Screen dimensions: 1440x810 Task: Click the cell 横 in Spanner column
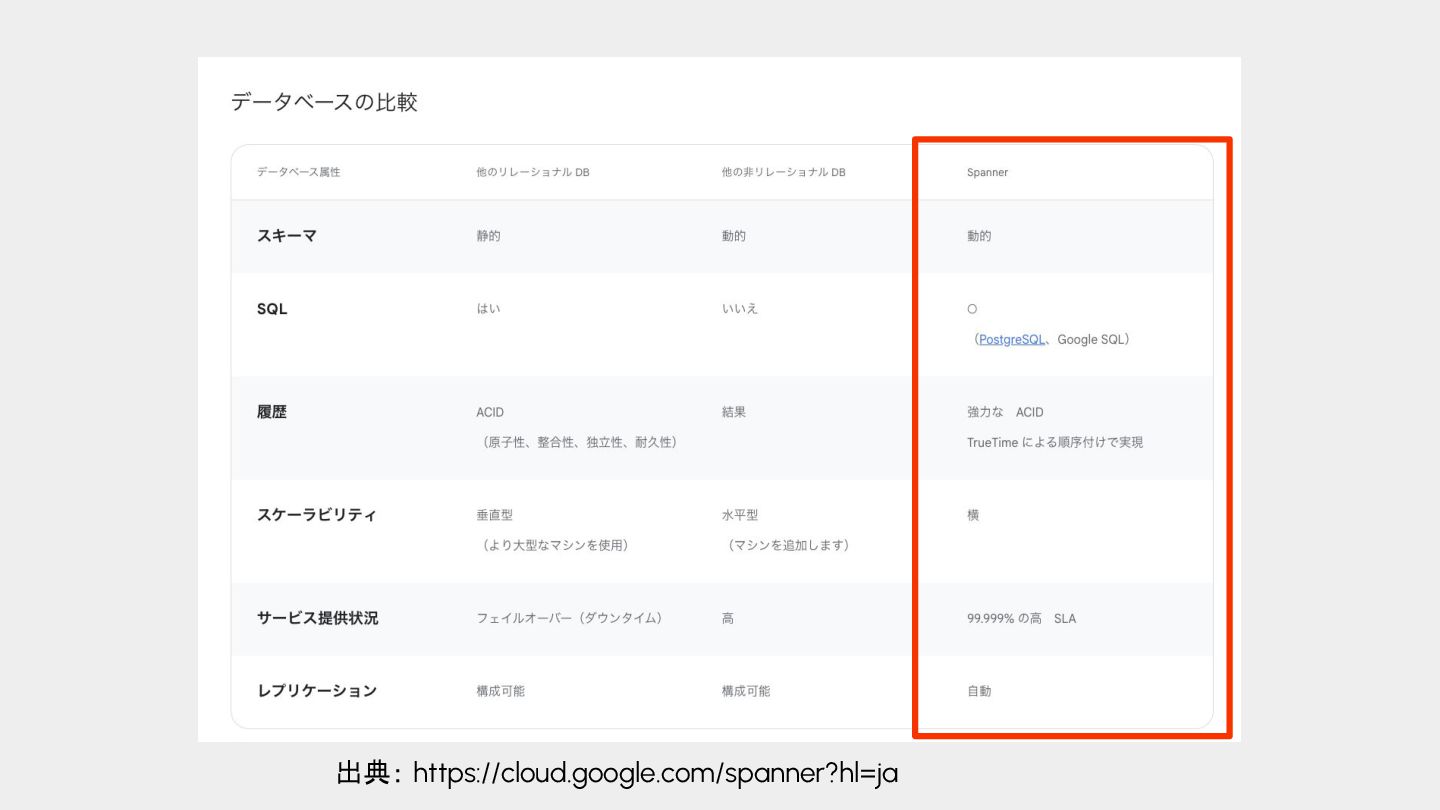coord(973,515)
